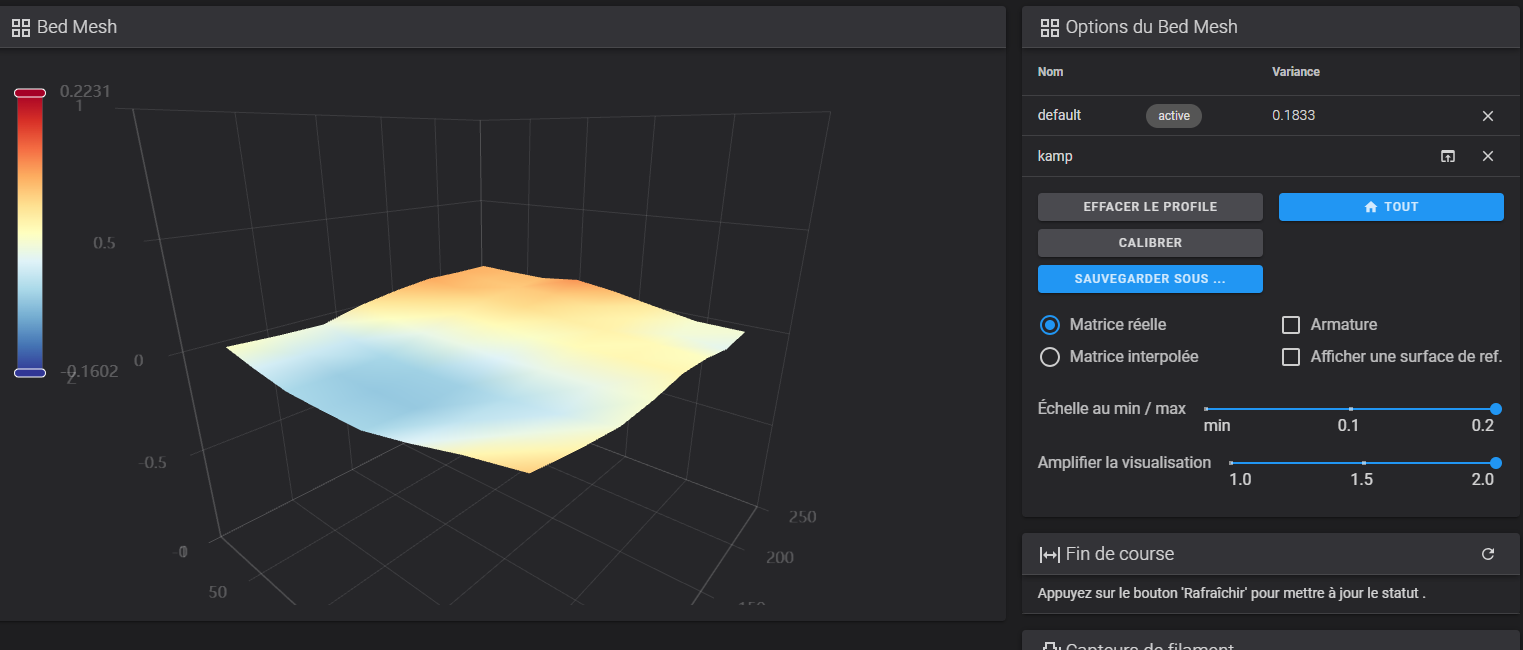Click the CALIBRER button

click(1150, 243)
